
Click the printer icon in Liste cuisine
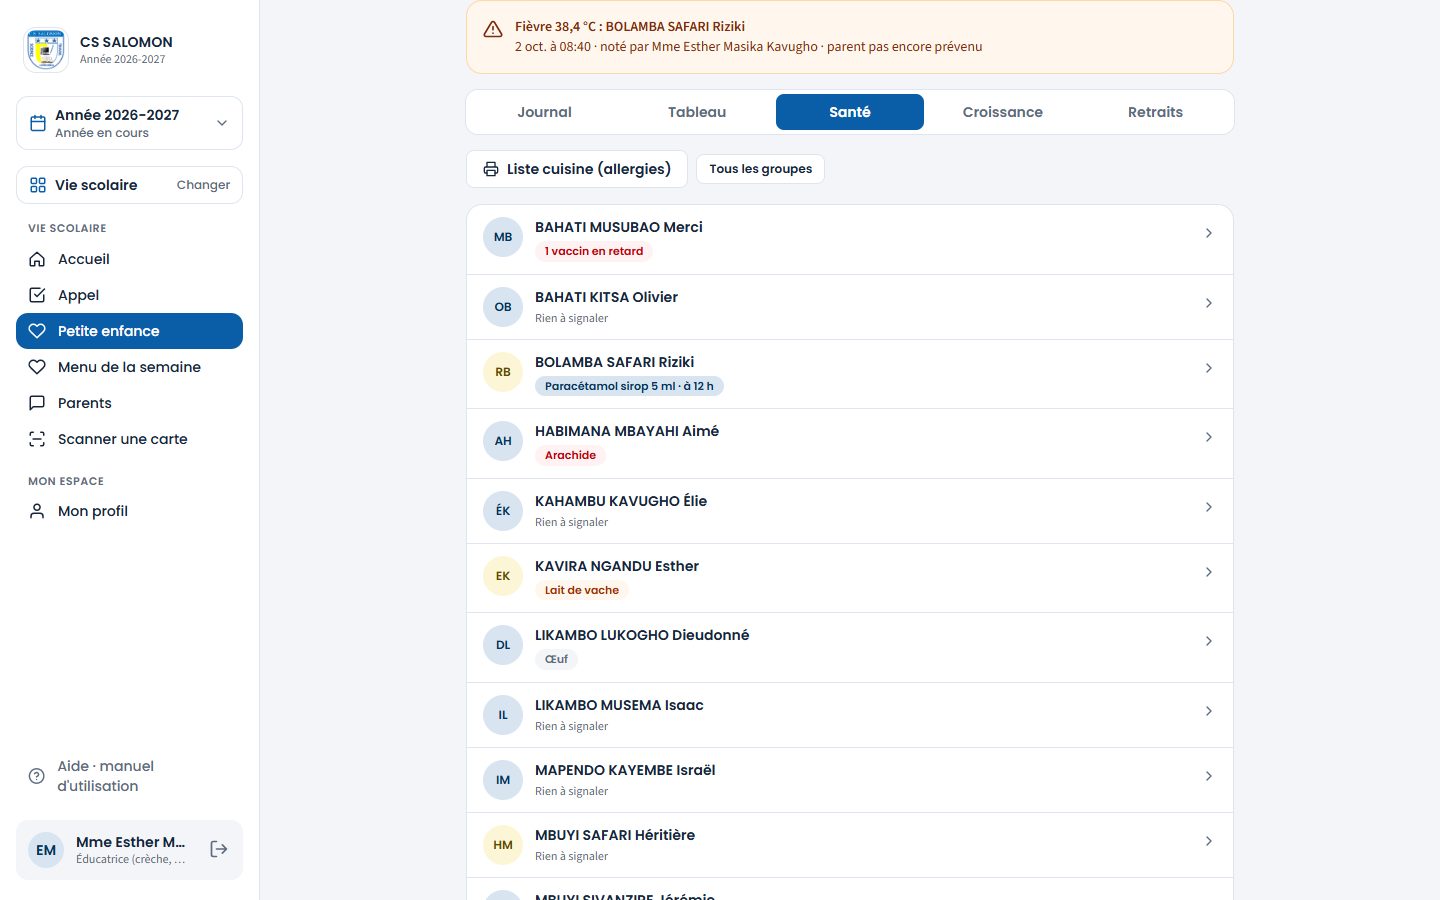click(x=491, y=169)
